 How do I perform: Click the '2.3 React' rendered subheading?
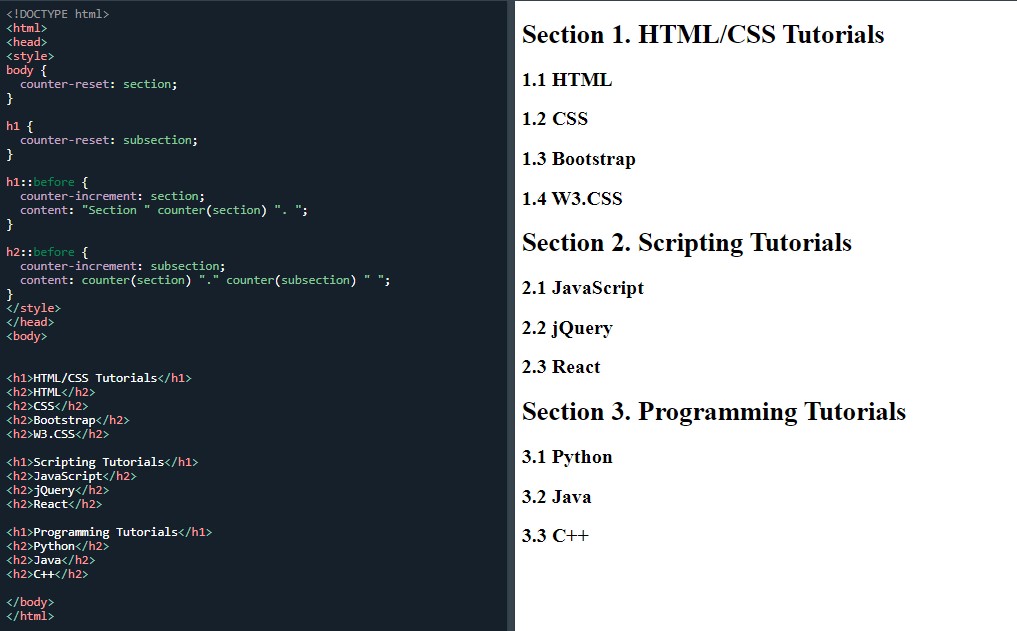[561, 367]
